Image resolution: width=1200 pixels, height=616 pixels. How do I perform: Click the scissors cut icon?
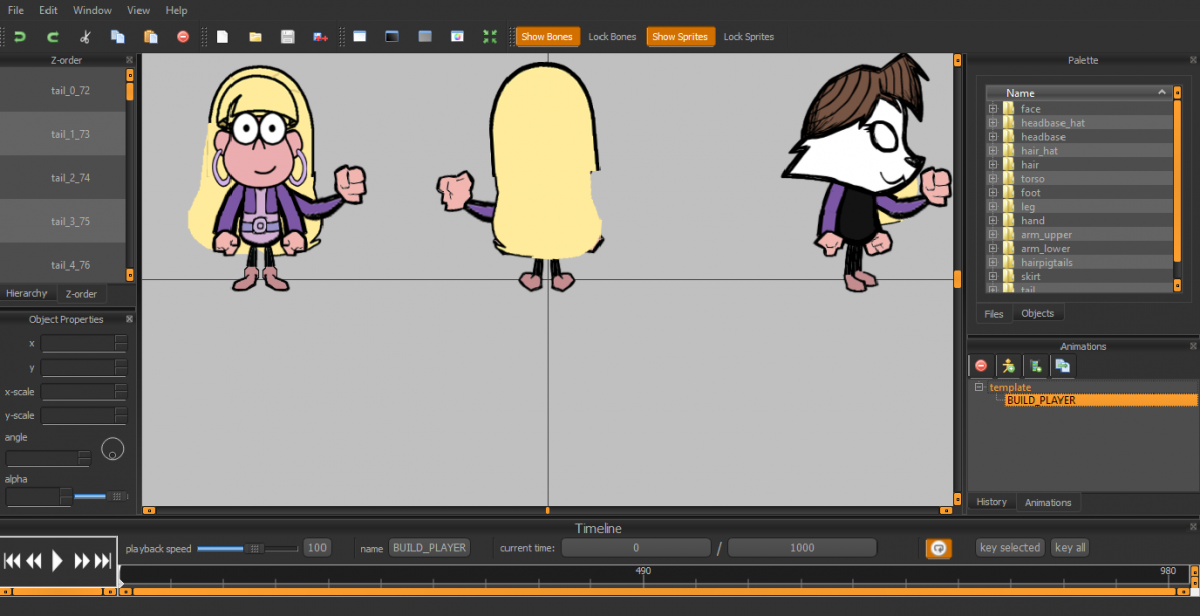tap(85, 37)
